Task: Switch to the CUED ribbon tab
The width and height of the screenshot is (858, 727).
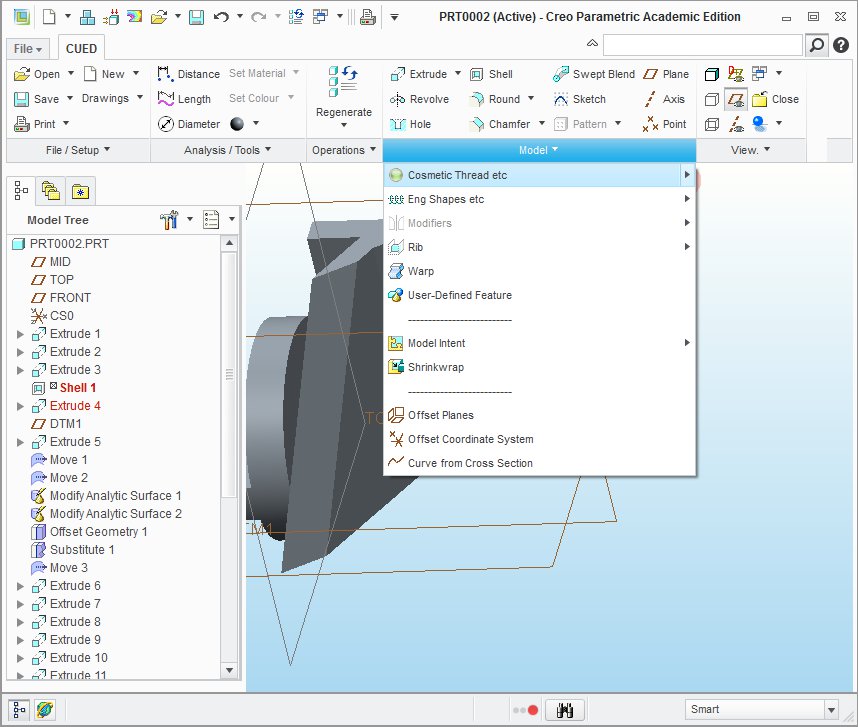Action: (81, 49)
